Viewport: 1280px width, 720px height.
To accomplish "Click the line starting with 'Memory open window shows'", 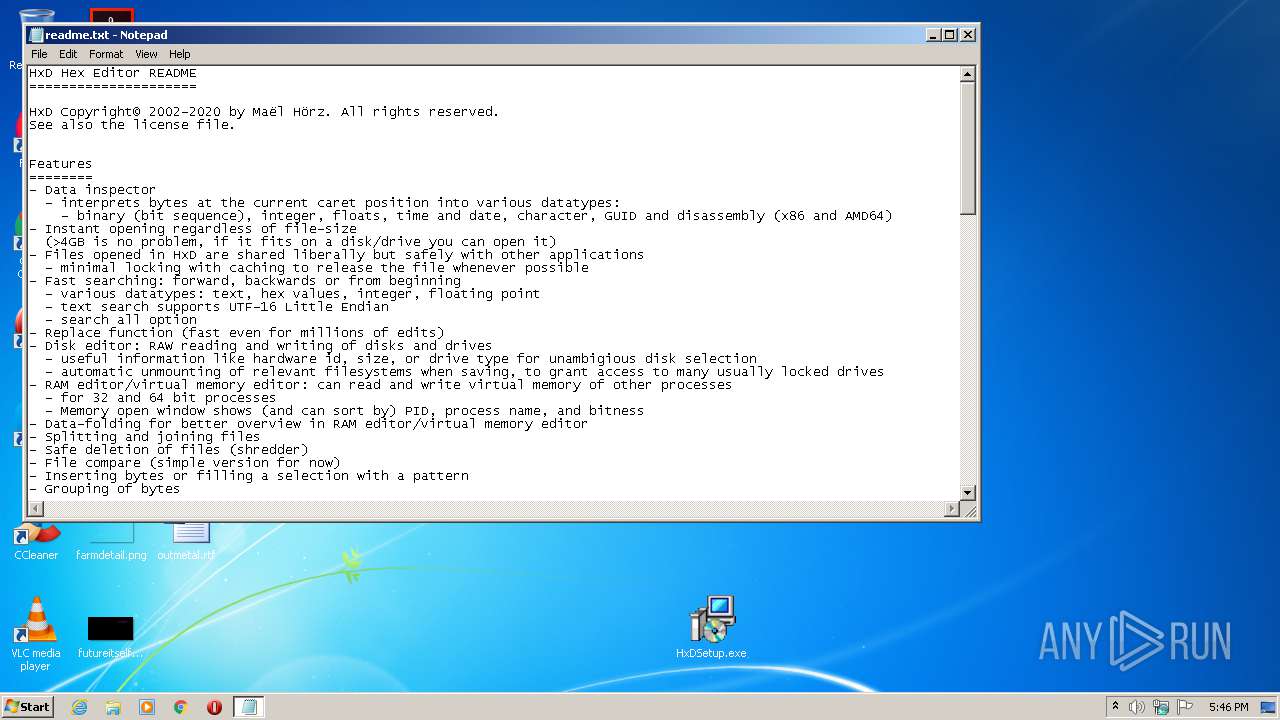I will click(344, 411).
